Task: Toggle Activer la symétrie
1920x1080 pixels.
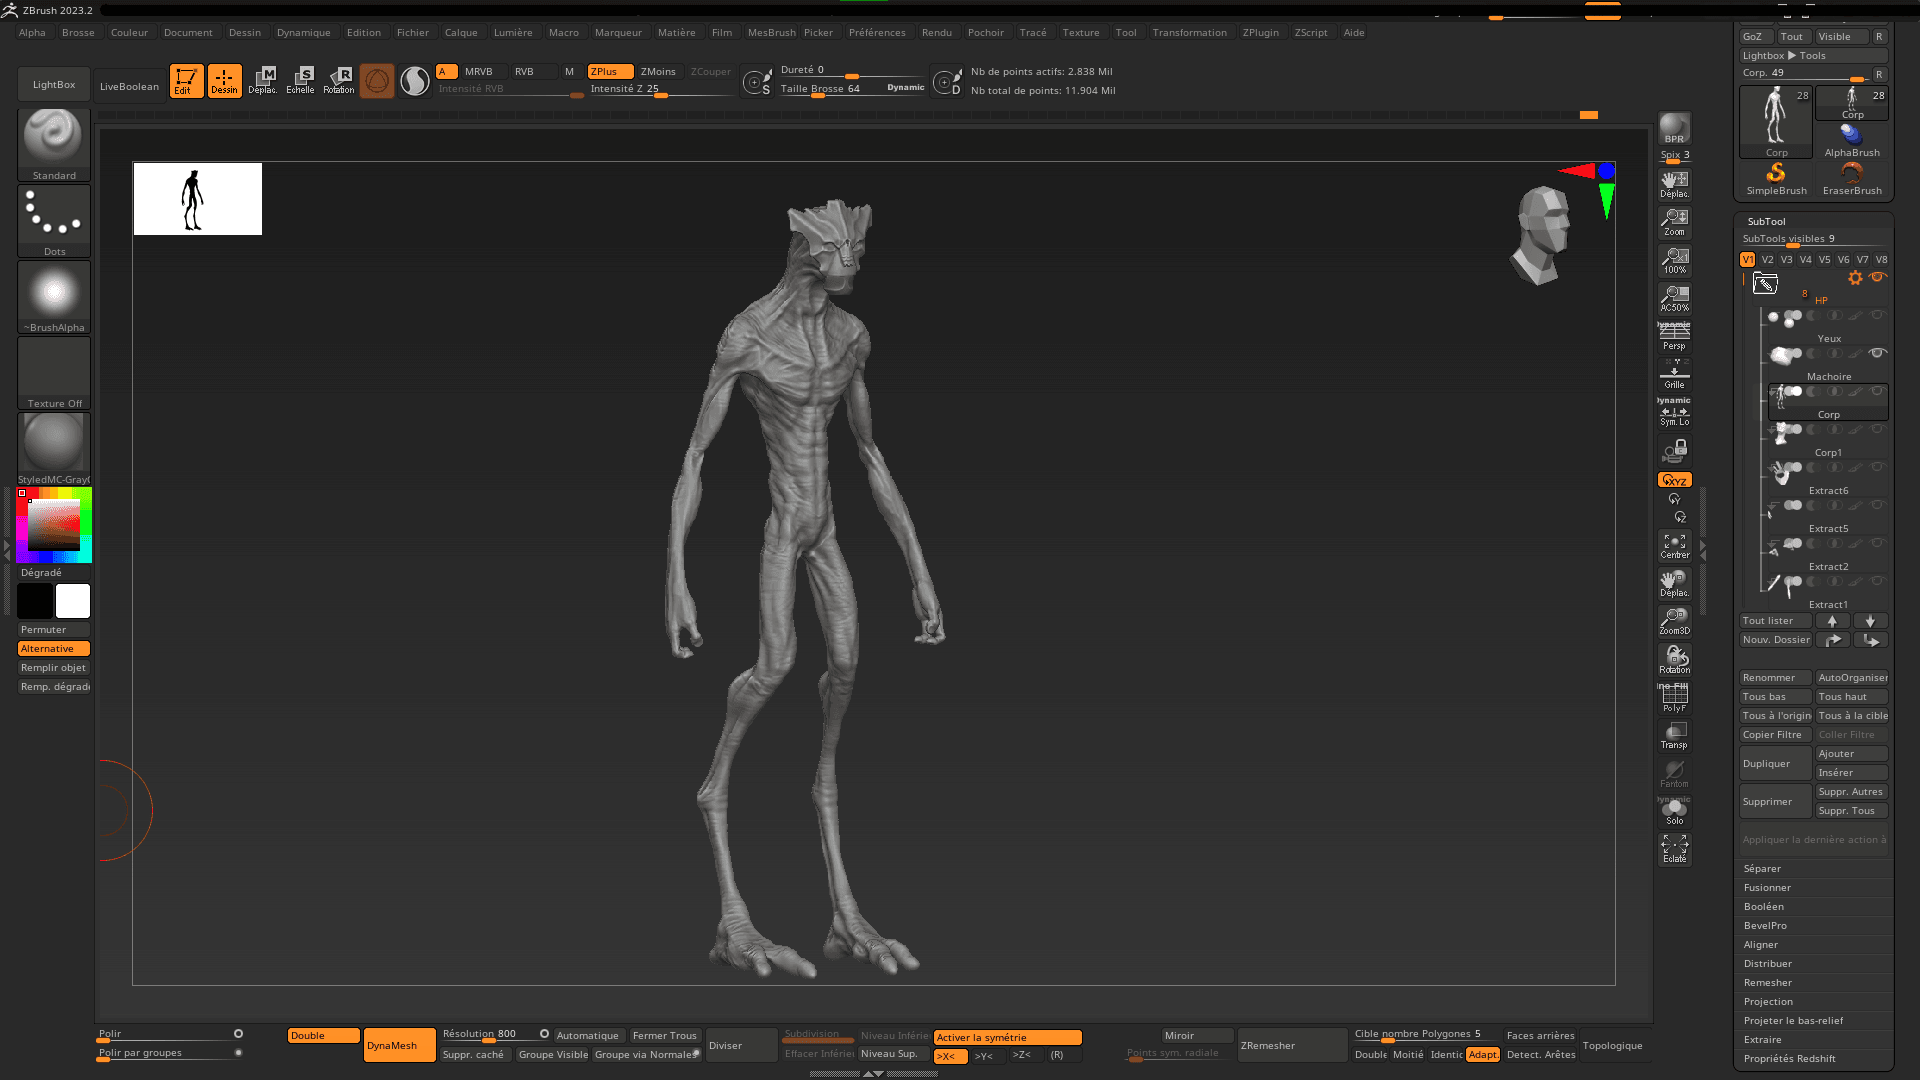Action: pos(1007,1038)
